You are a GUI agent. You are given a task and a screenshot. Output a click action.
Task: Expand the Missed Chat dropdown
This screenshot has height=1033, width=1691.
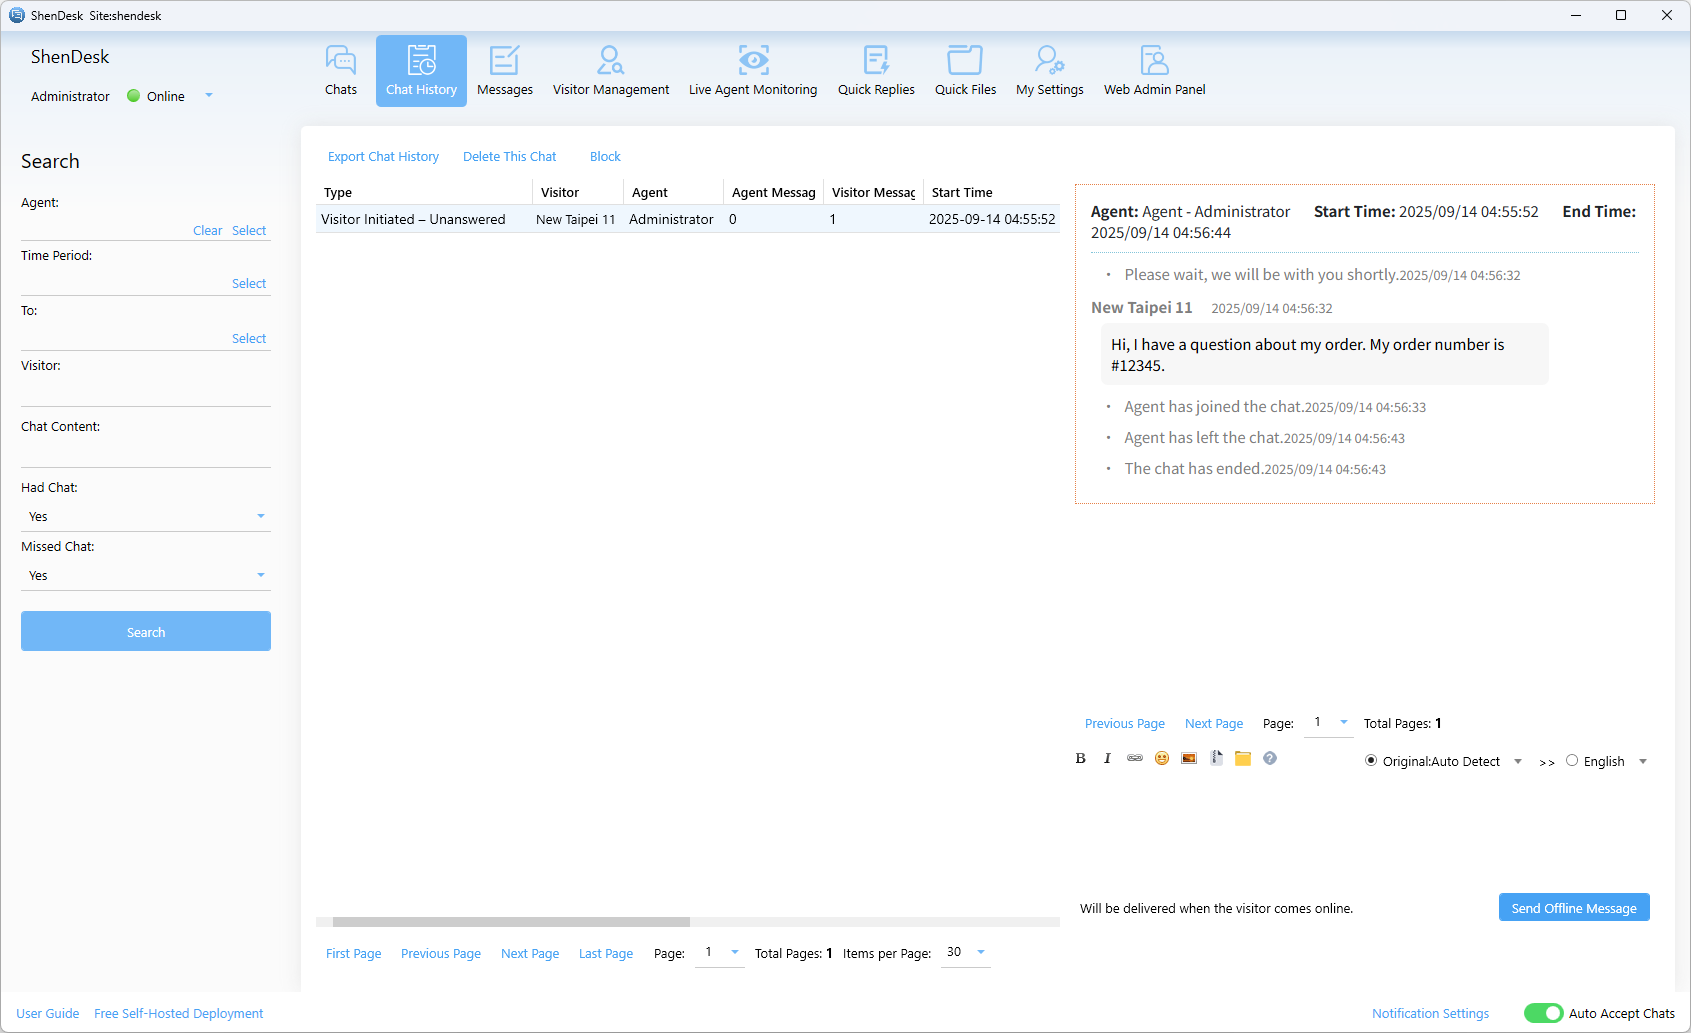[146, 576]
